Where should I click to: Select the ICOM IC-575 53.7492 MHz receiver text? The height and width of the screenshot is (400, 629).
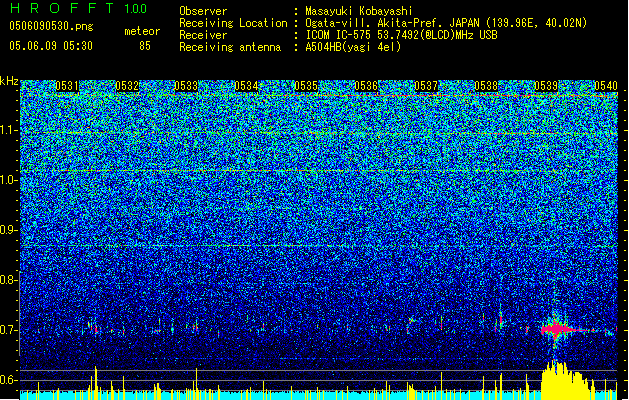pyautogui.click(x=402, y=35)
